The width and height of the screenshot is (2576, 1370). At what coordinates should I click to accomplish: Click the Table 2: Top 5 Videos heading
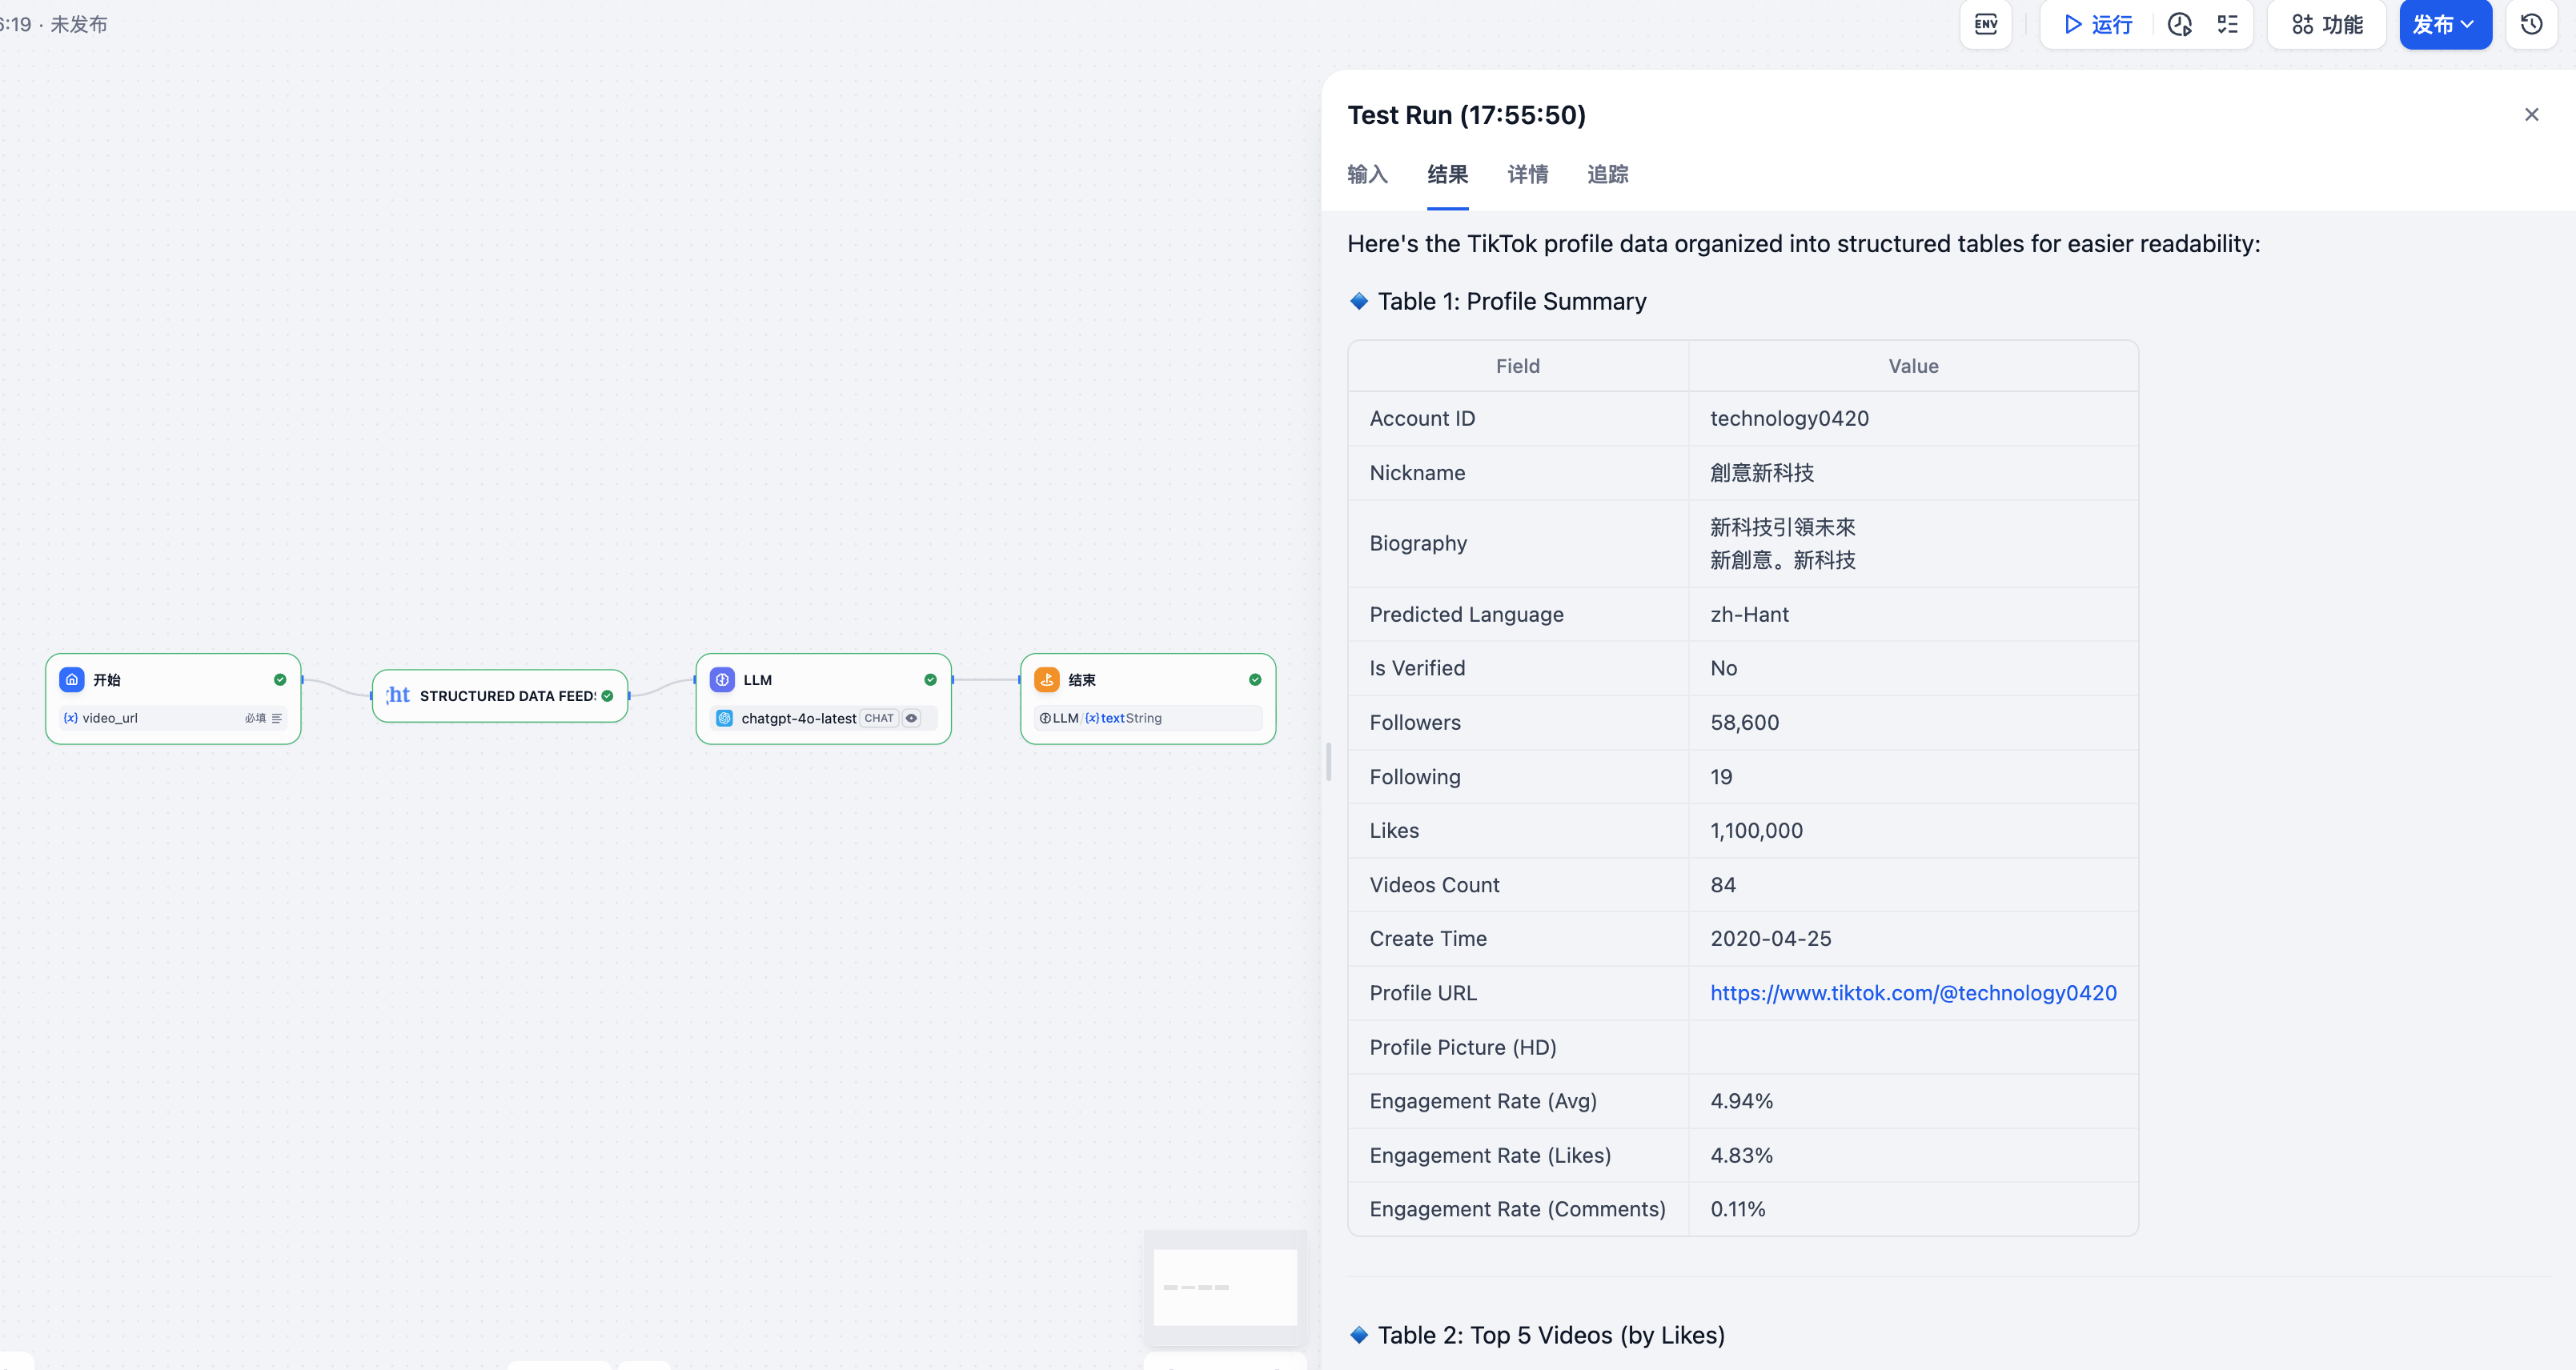(x=1551, y=1335)
